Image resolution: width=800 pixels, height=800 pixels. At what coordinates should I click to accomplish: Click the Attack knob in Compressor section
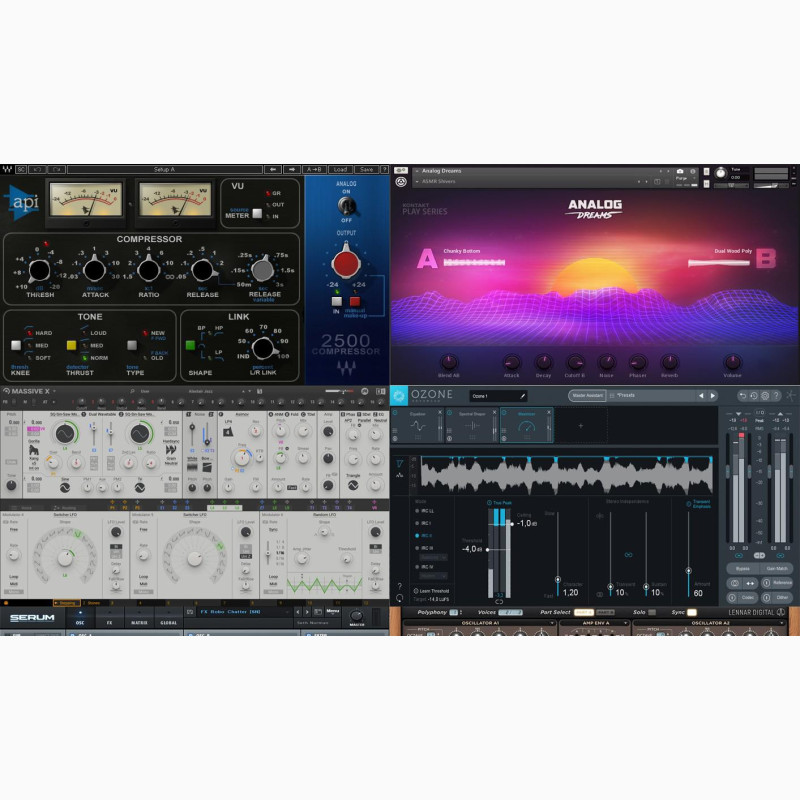coord(94,270)
